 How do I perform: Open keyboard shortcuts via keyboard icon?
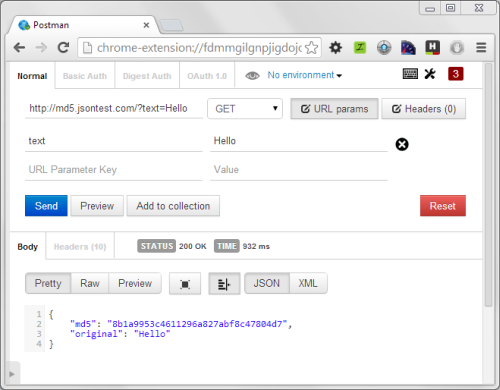coord(410,74)
